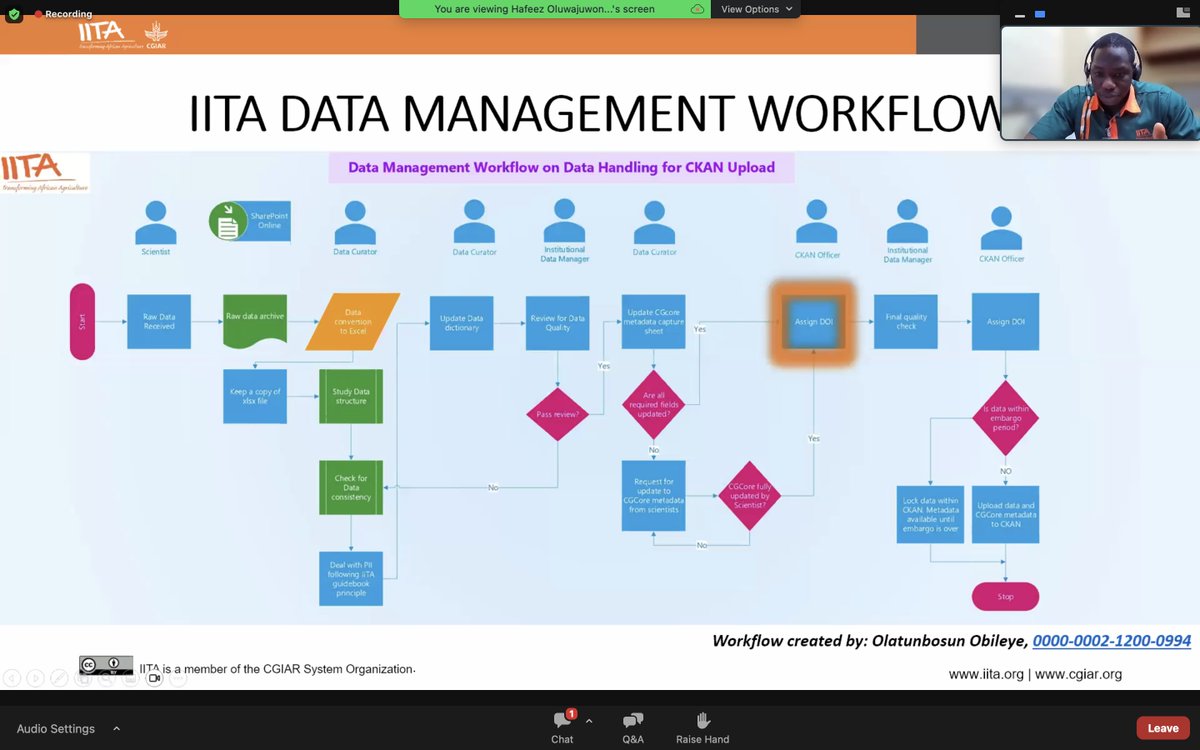Click "Upload data and CGCore metadata to CKAN" box
Viewport: 1200px width, 750px height.
pos(1006,514)
